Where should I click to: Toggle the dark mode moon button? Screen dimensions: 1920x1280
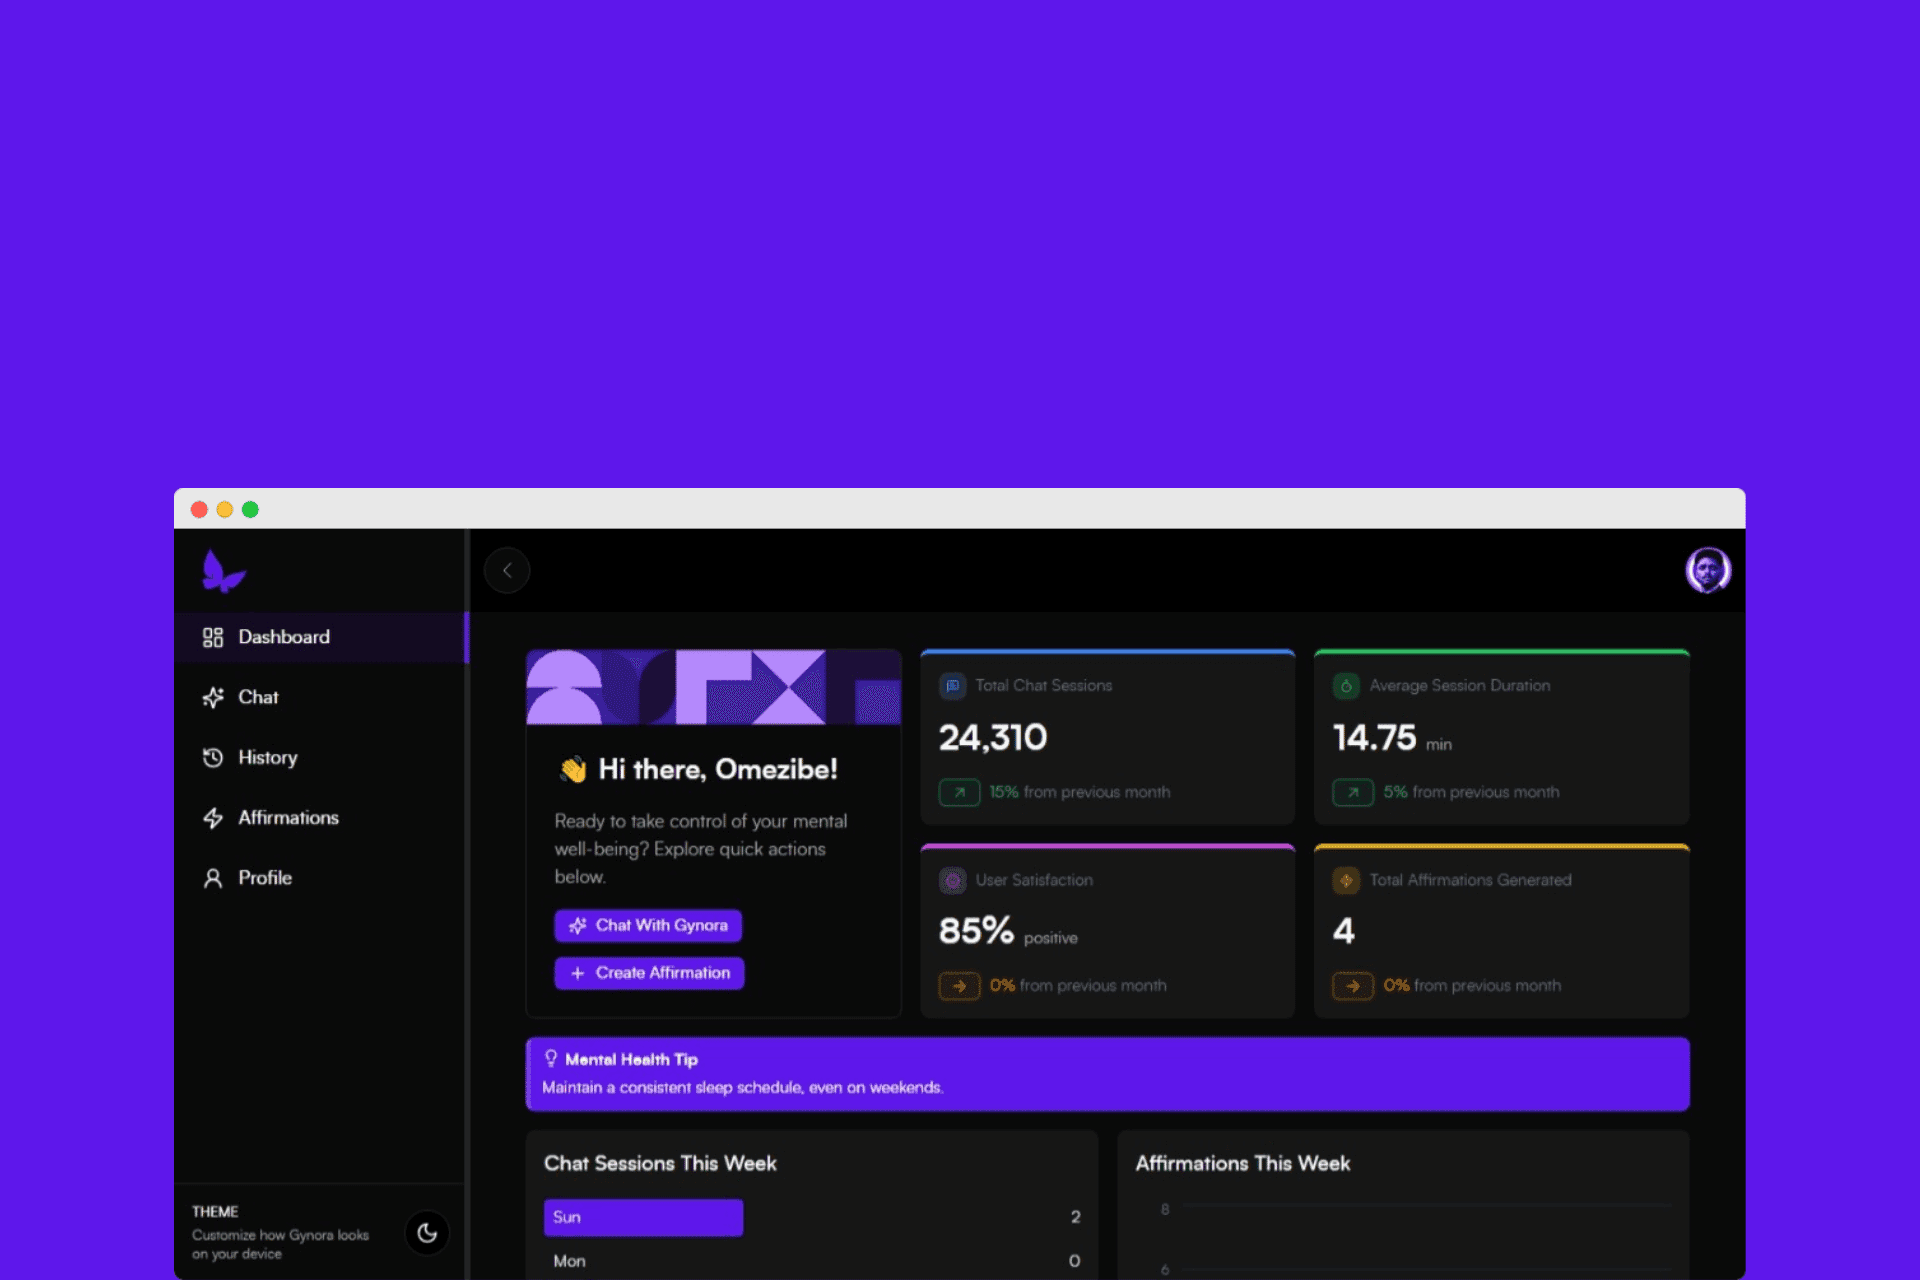pos(427,1233)
